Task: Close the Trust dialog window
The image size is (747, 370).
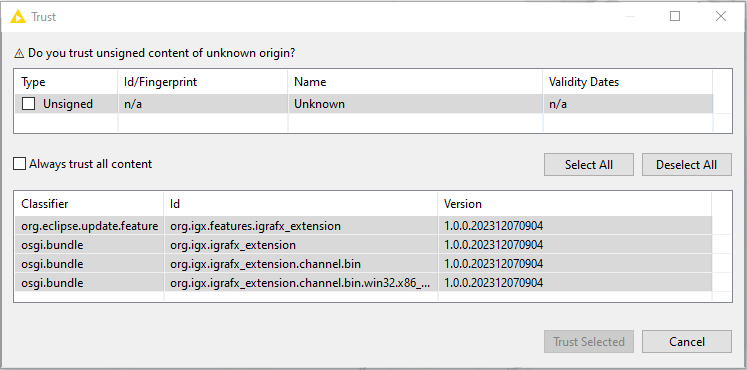Action: click(721, 17)
